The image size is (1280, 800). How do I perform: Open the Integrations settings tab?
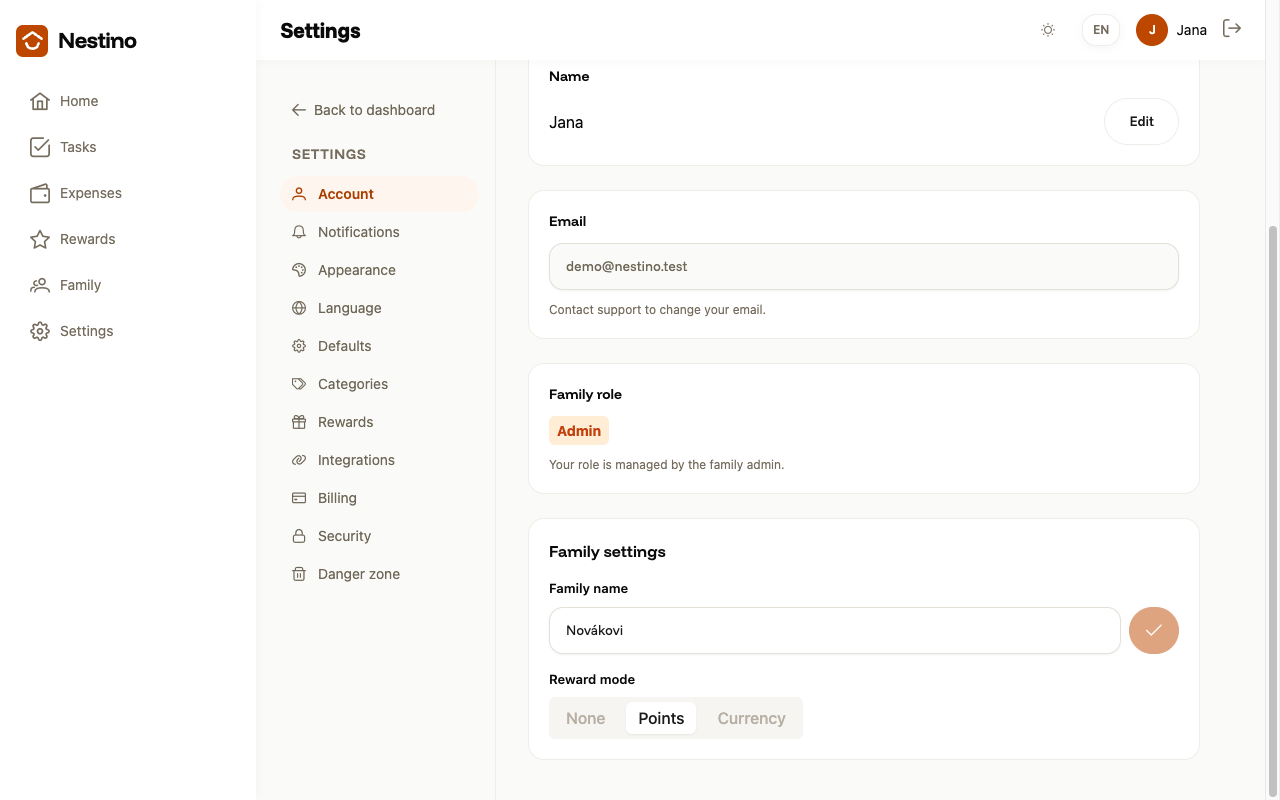click(x=379, y=460)
